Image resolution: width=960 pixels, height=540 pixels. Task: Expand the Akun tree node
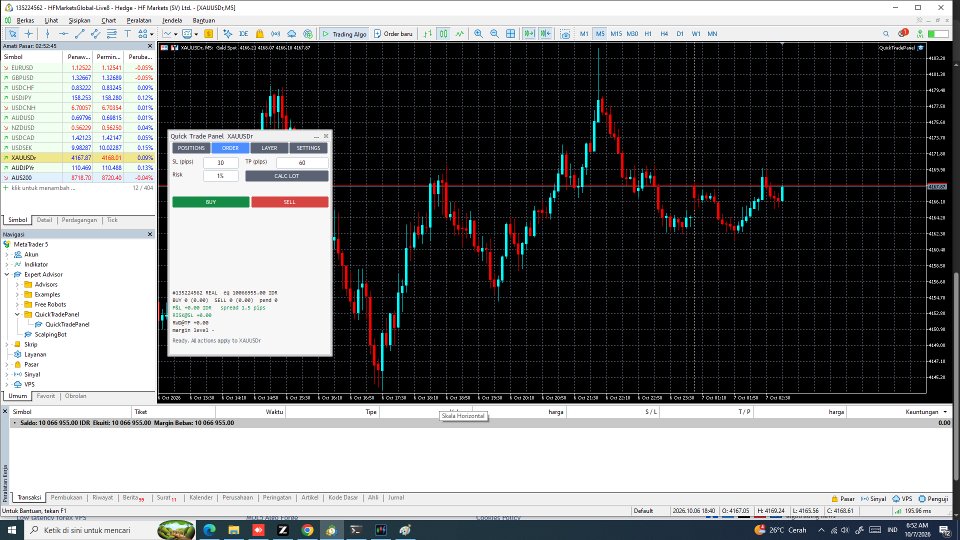[x=7, y=255]
